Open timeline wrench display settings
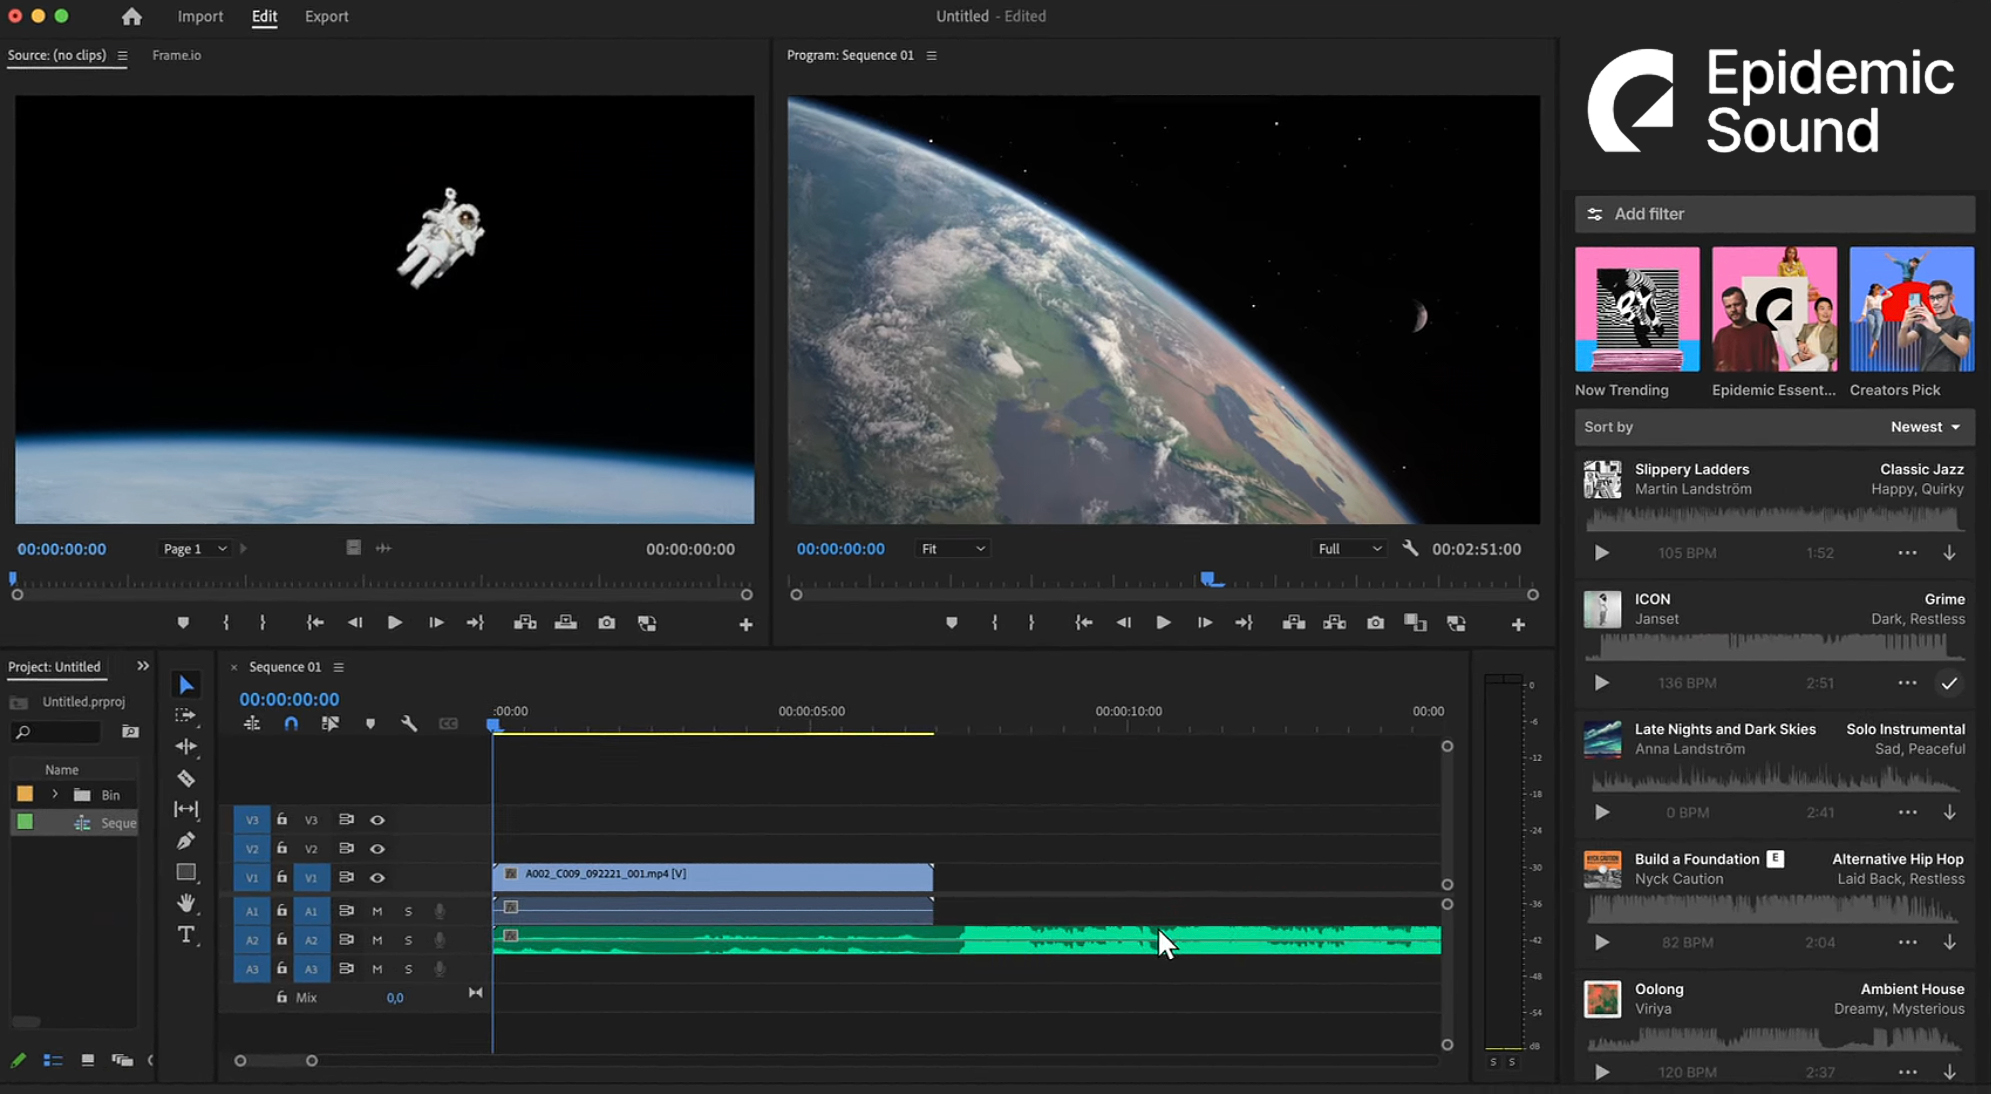Image resolution: width=1991 pixels, height=1094 pixels. (x=409, y=724)
